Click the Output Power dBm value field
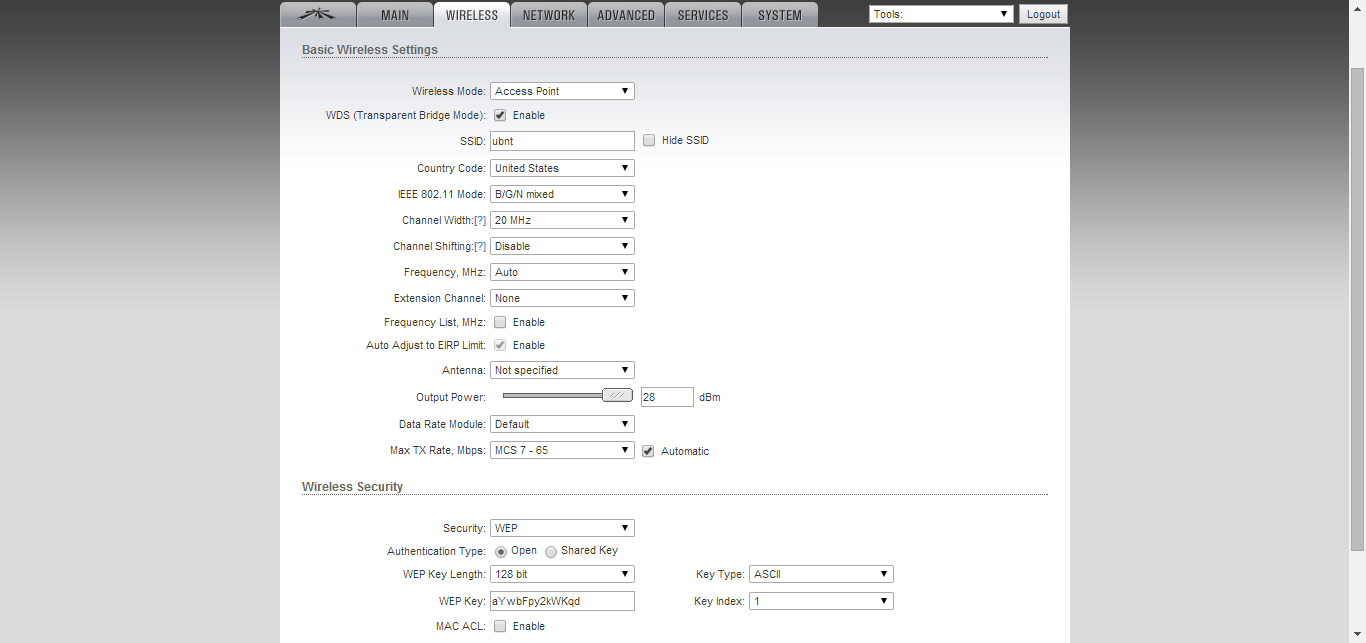This screenshot has height=643, width=1366. [x=667, y=397]
